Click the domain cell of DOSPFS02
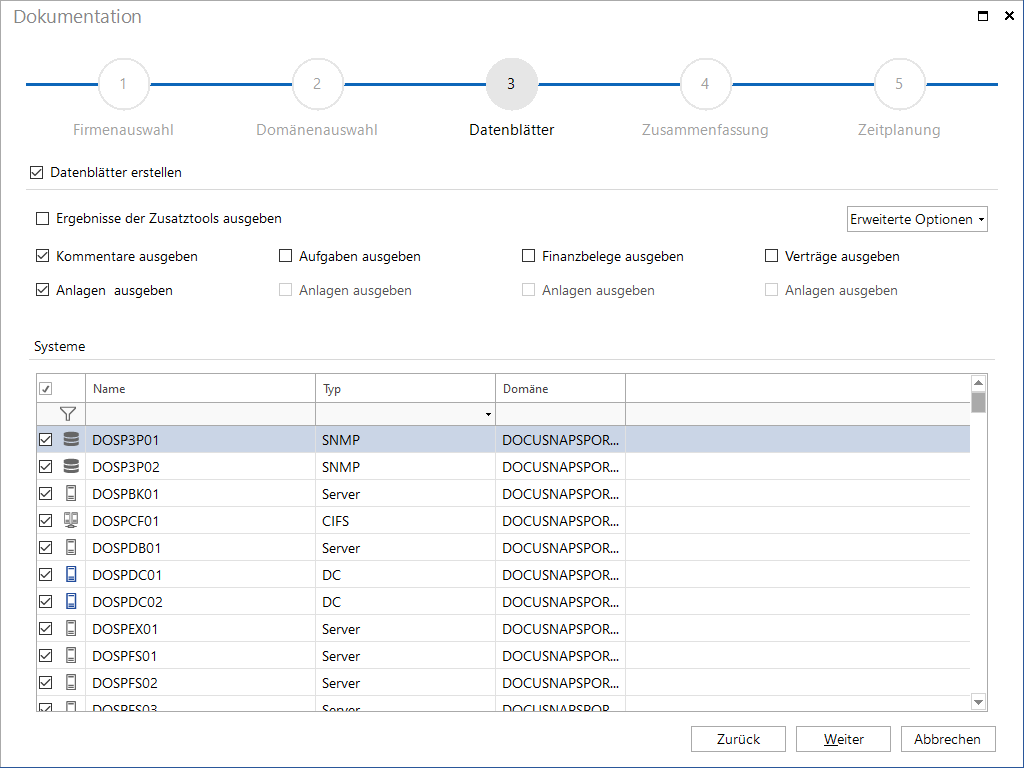 [x=560, y=682]
